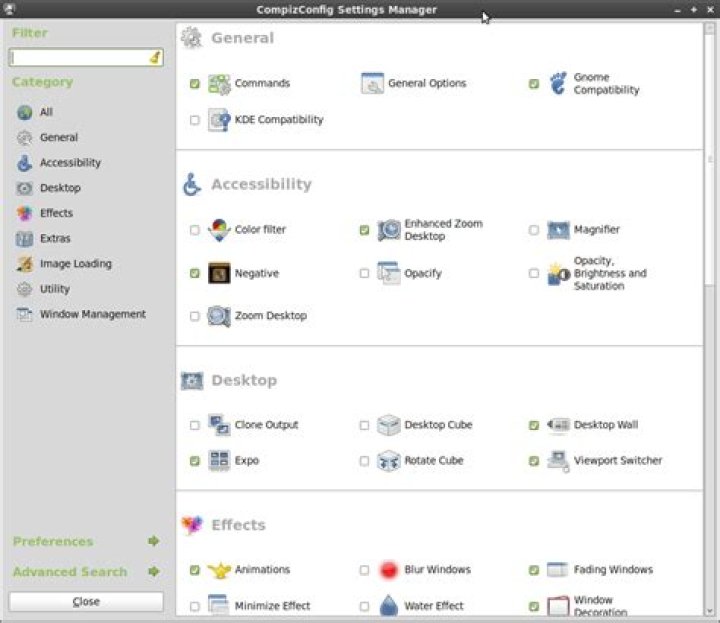
Task: Click the Opacity, Brightness and Saturation icon
Action: [x=558, y=274]
